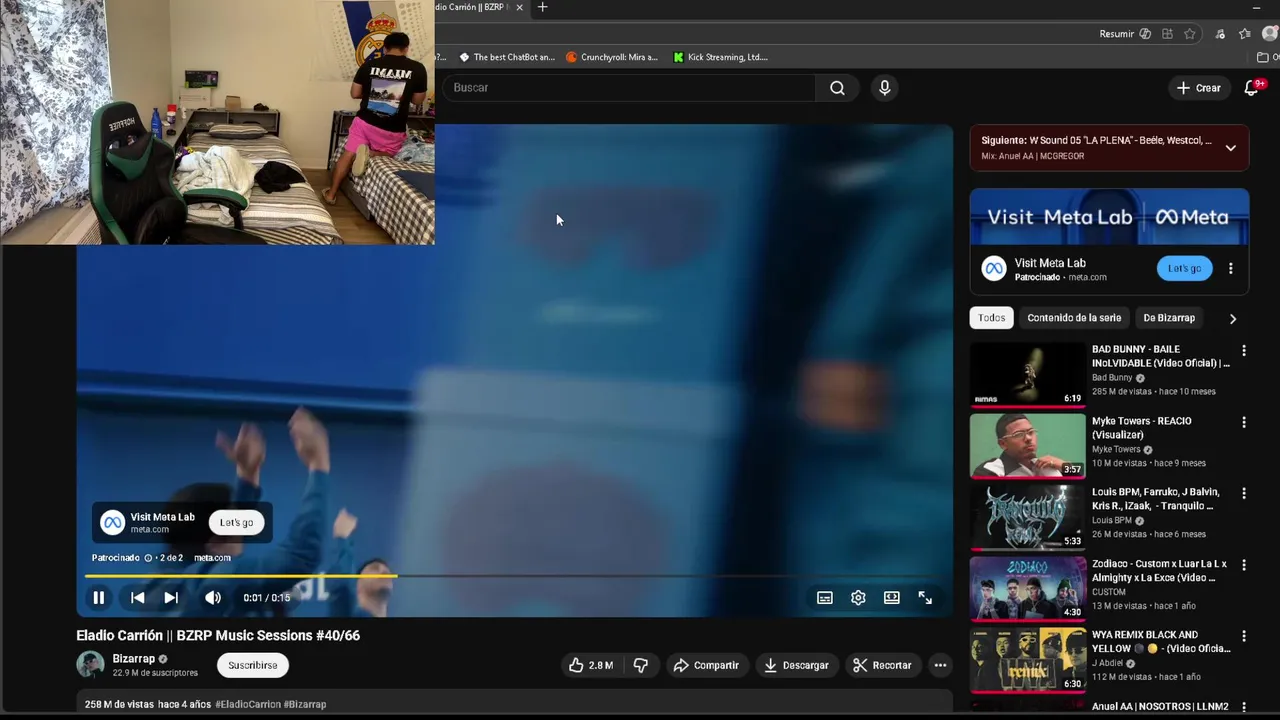Open the other favorites folder
The width and height of the screenshot is (1280, 720).
click(x=1266, y=57)
